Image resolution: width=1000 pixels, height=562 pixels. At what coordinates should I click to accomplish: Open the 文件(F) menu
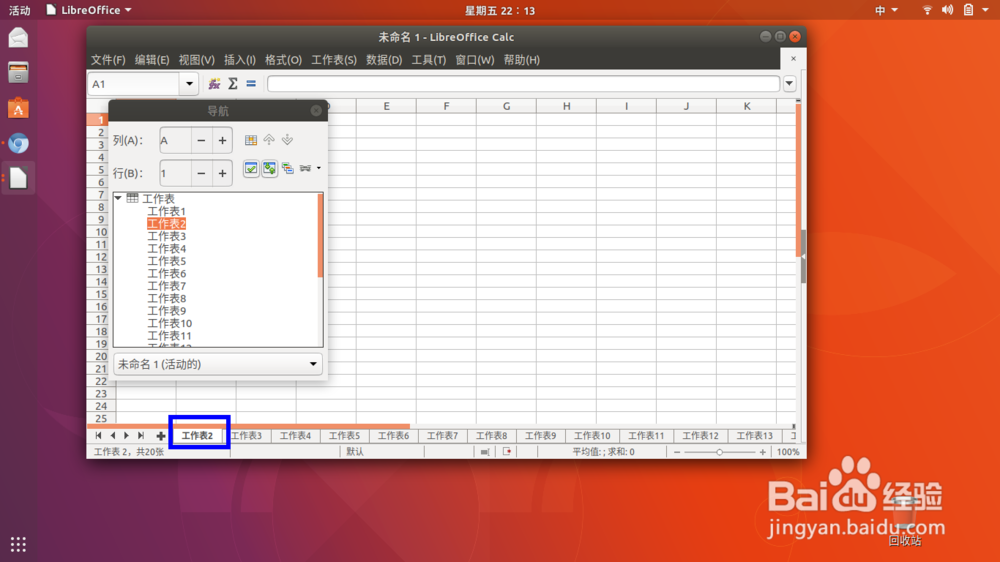[x=108, y=59]
